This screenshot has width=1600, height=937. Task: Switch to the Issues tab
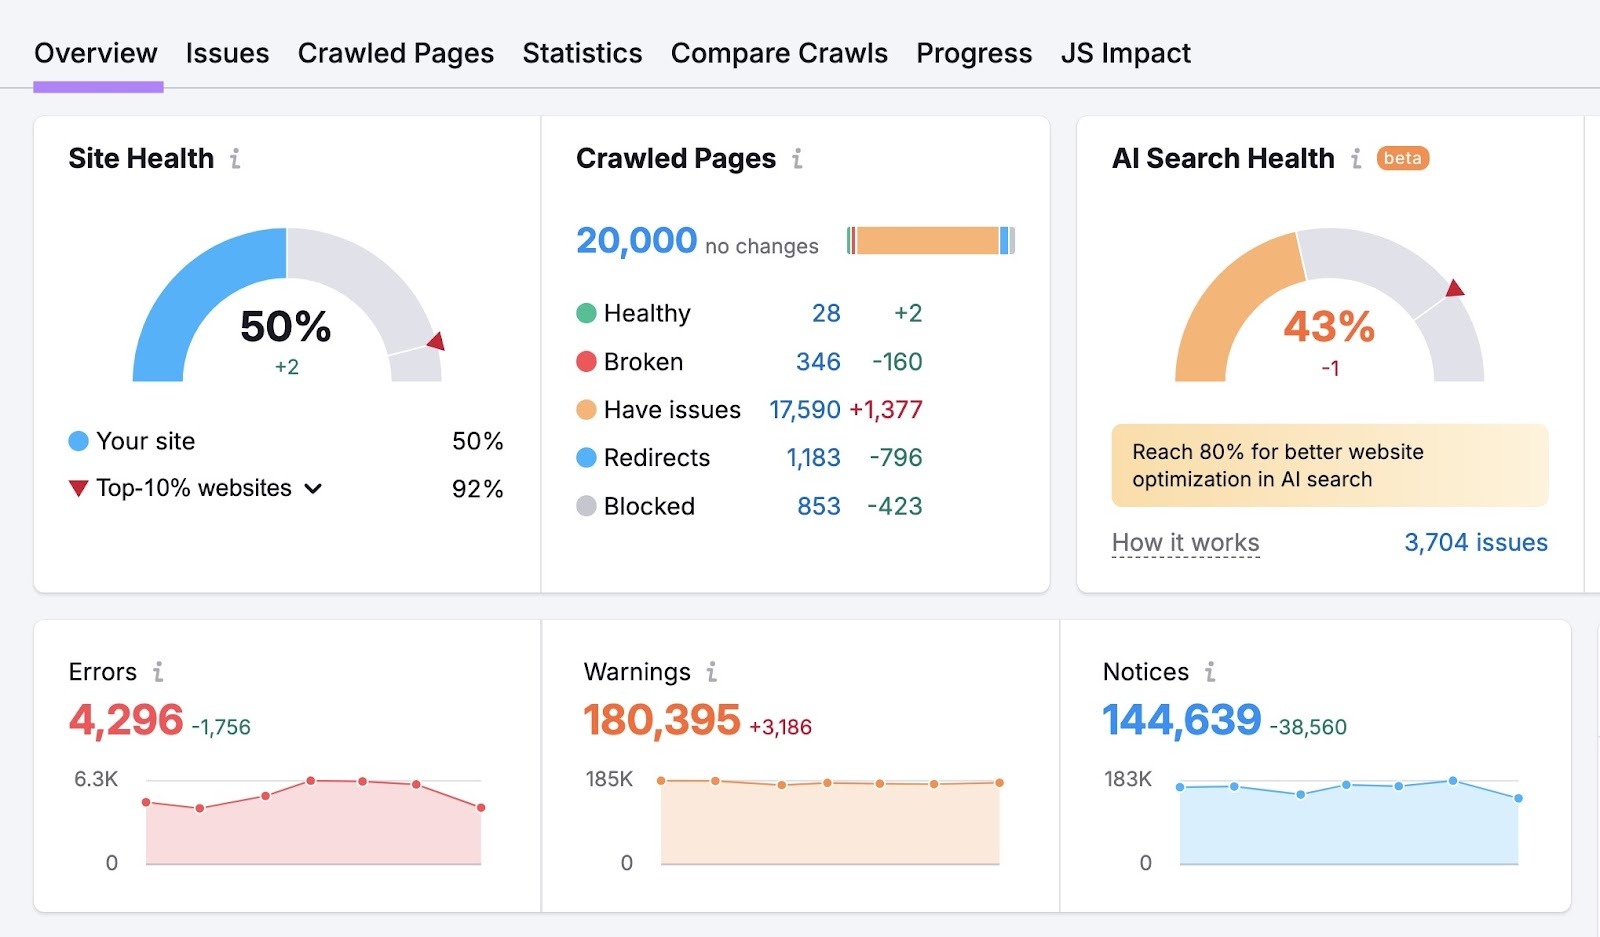(x=227, y=53)
